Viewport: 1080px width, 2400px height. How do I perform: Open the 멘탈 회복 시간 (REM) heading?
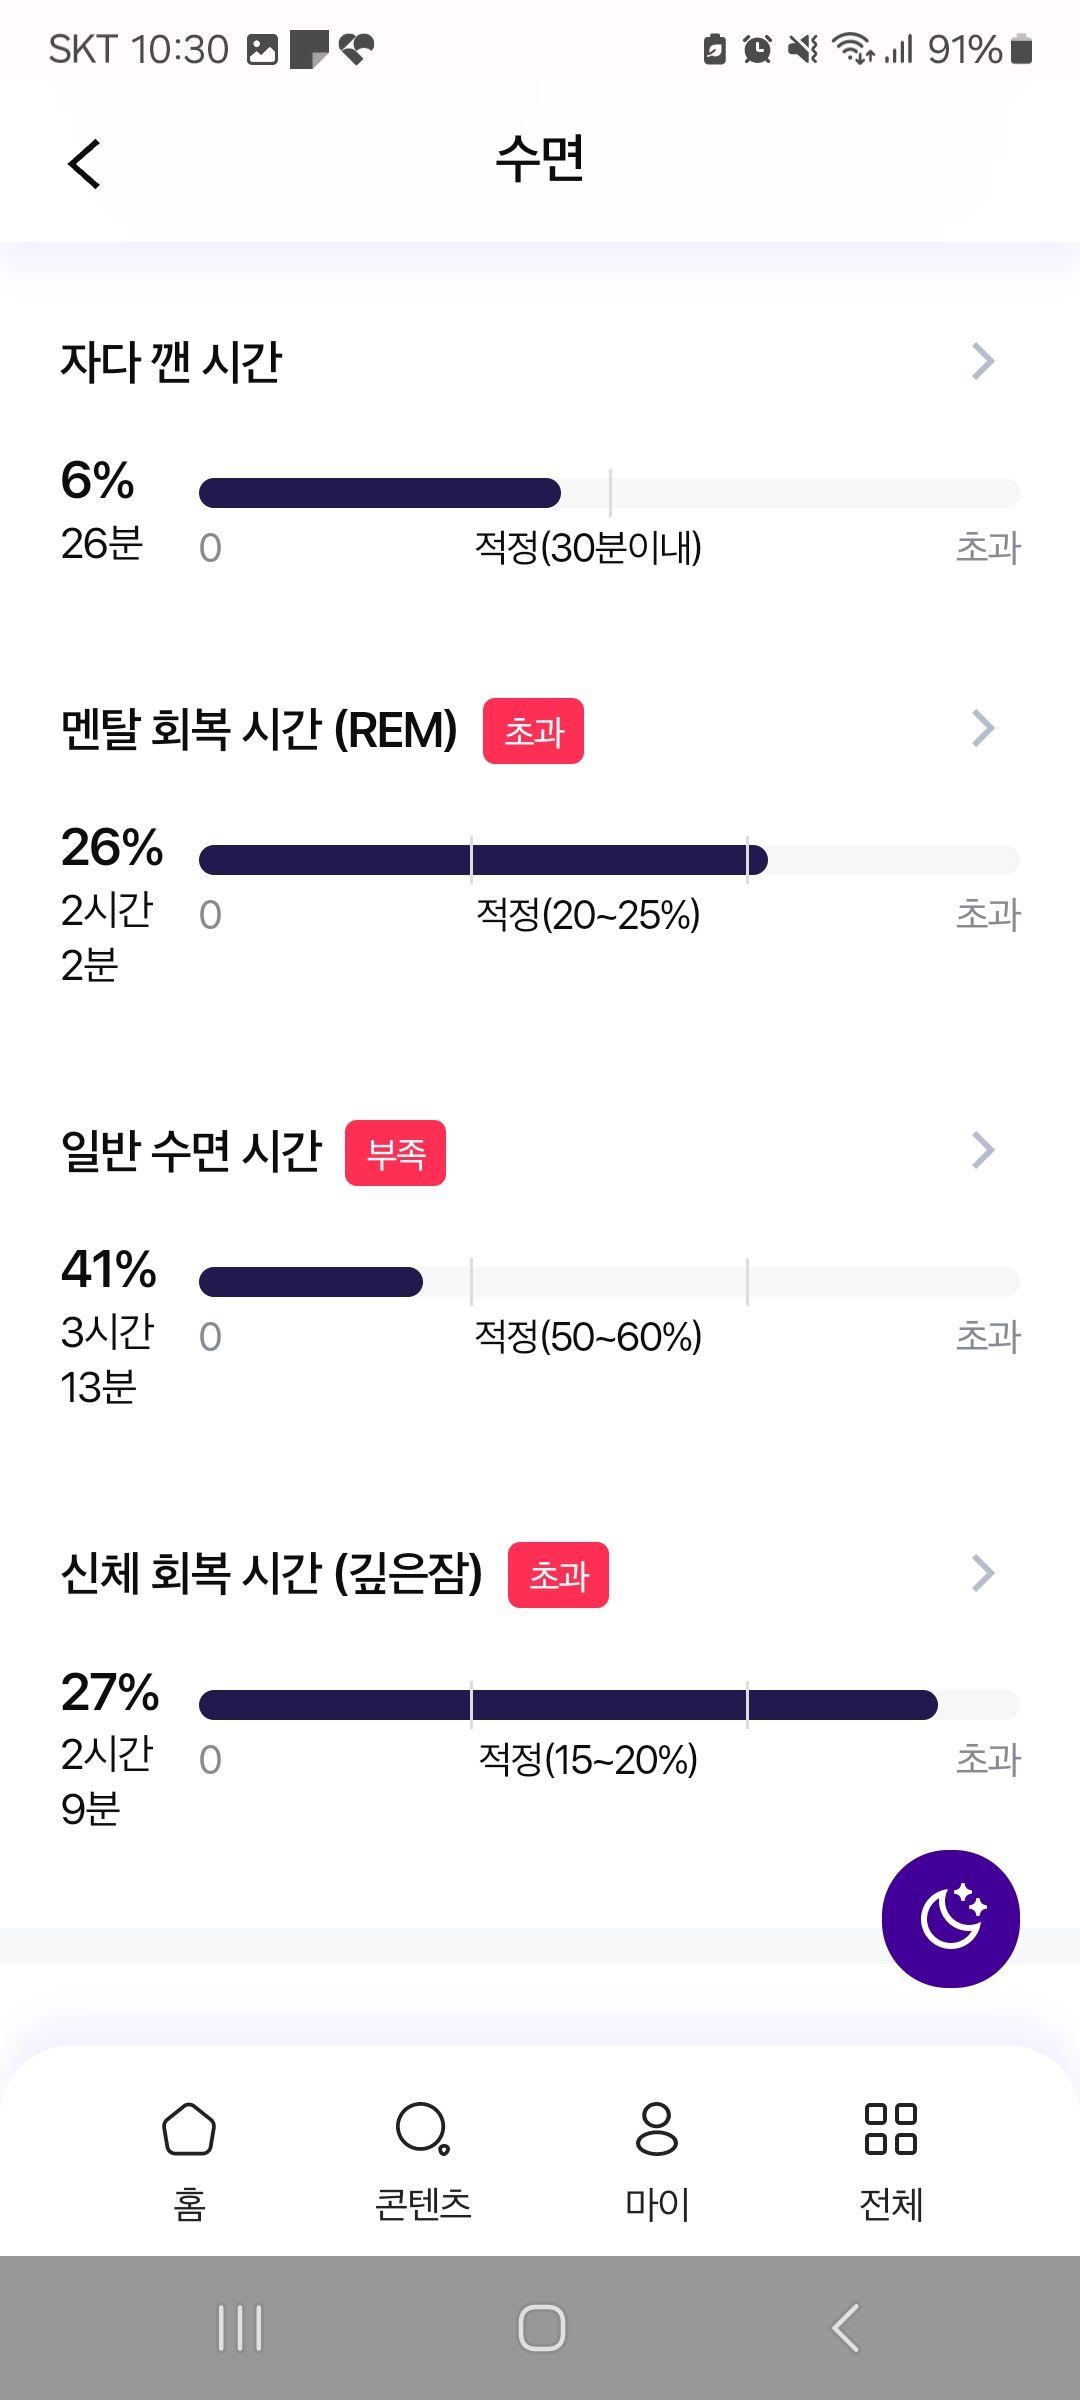coord(259,729)
